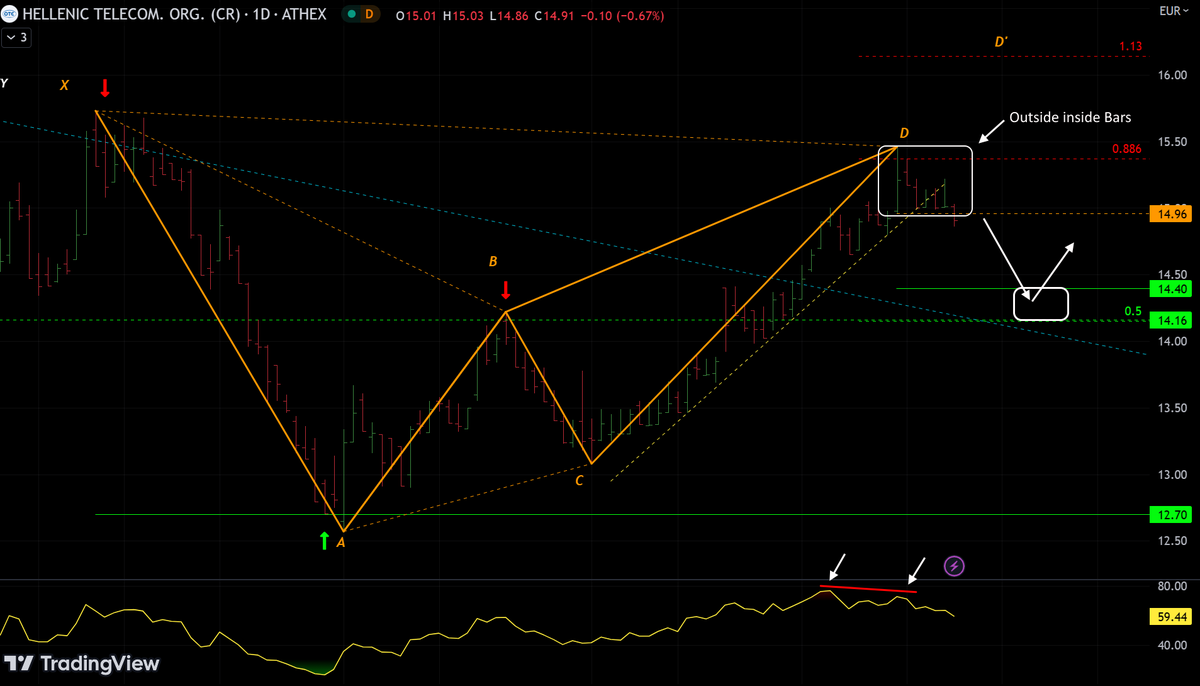Click the X pattern point label

pyautogui.click(x=65, y=86)
